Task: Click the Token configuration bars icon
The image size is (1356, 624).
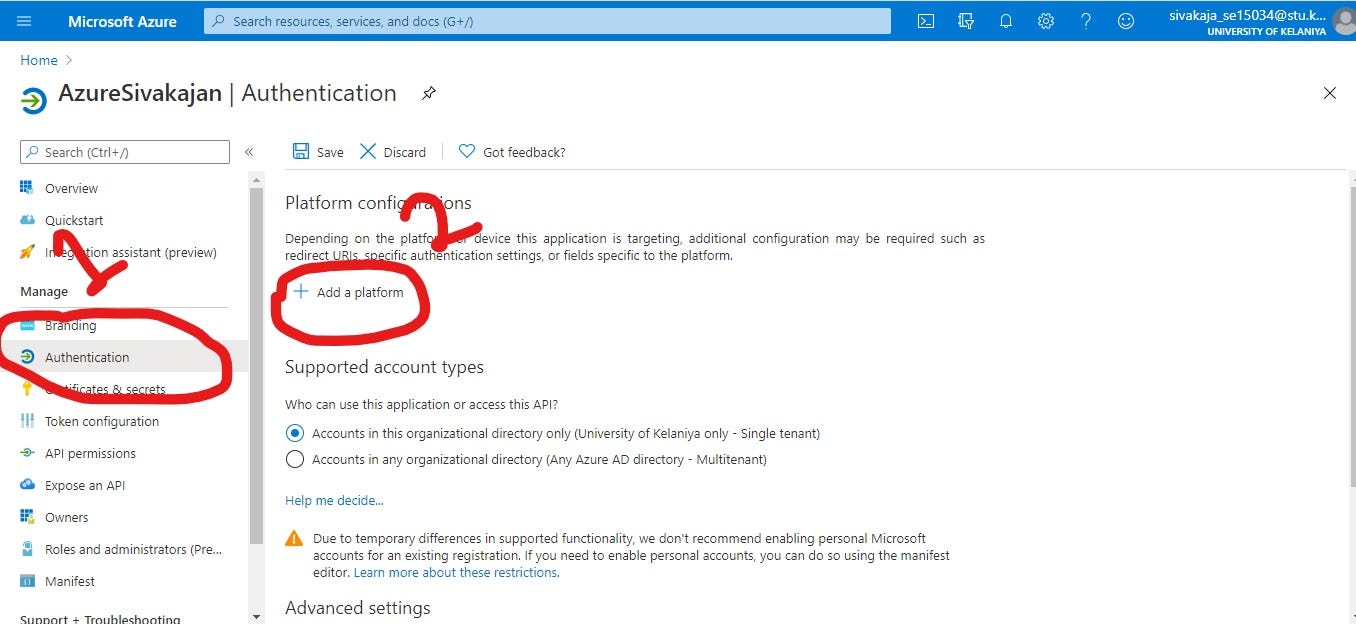Action: click(x=27, y=421)
